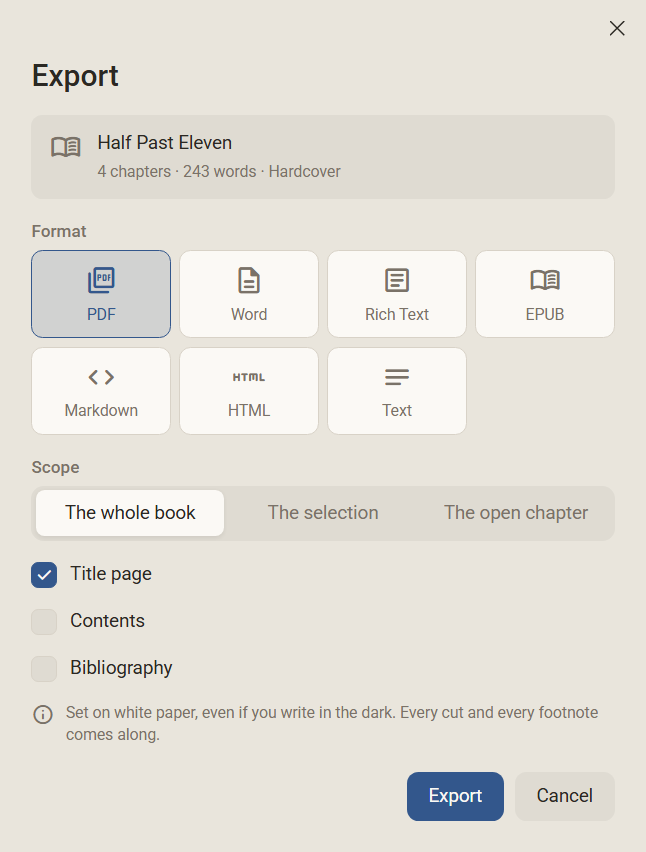Viewport: 646px width, 852px height.
Task: Select the HTML format icon
Action: [x=249, y=377]
